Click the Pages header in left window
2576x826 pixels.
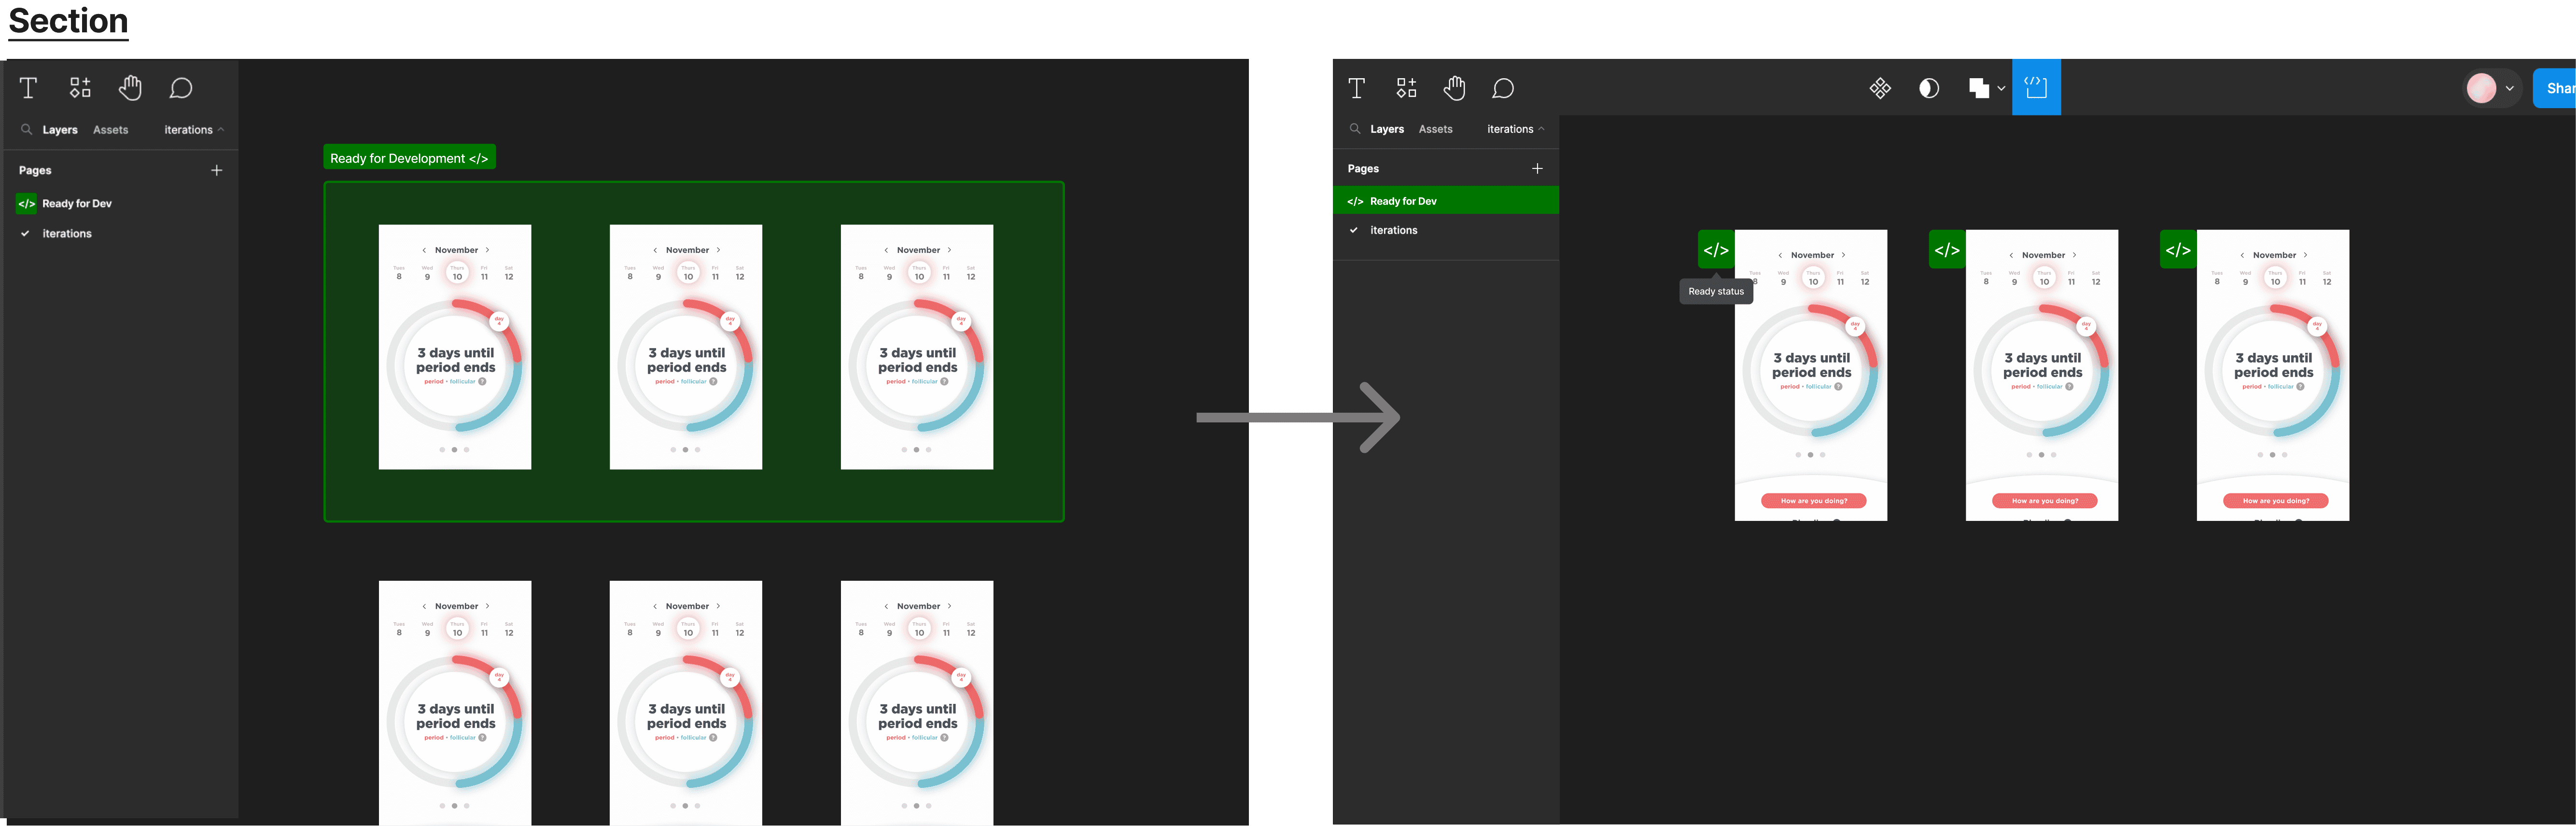click(x=35, y=170)
